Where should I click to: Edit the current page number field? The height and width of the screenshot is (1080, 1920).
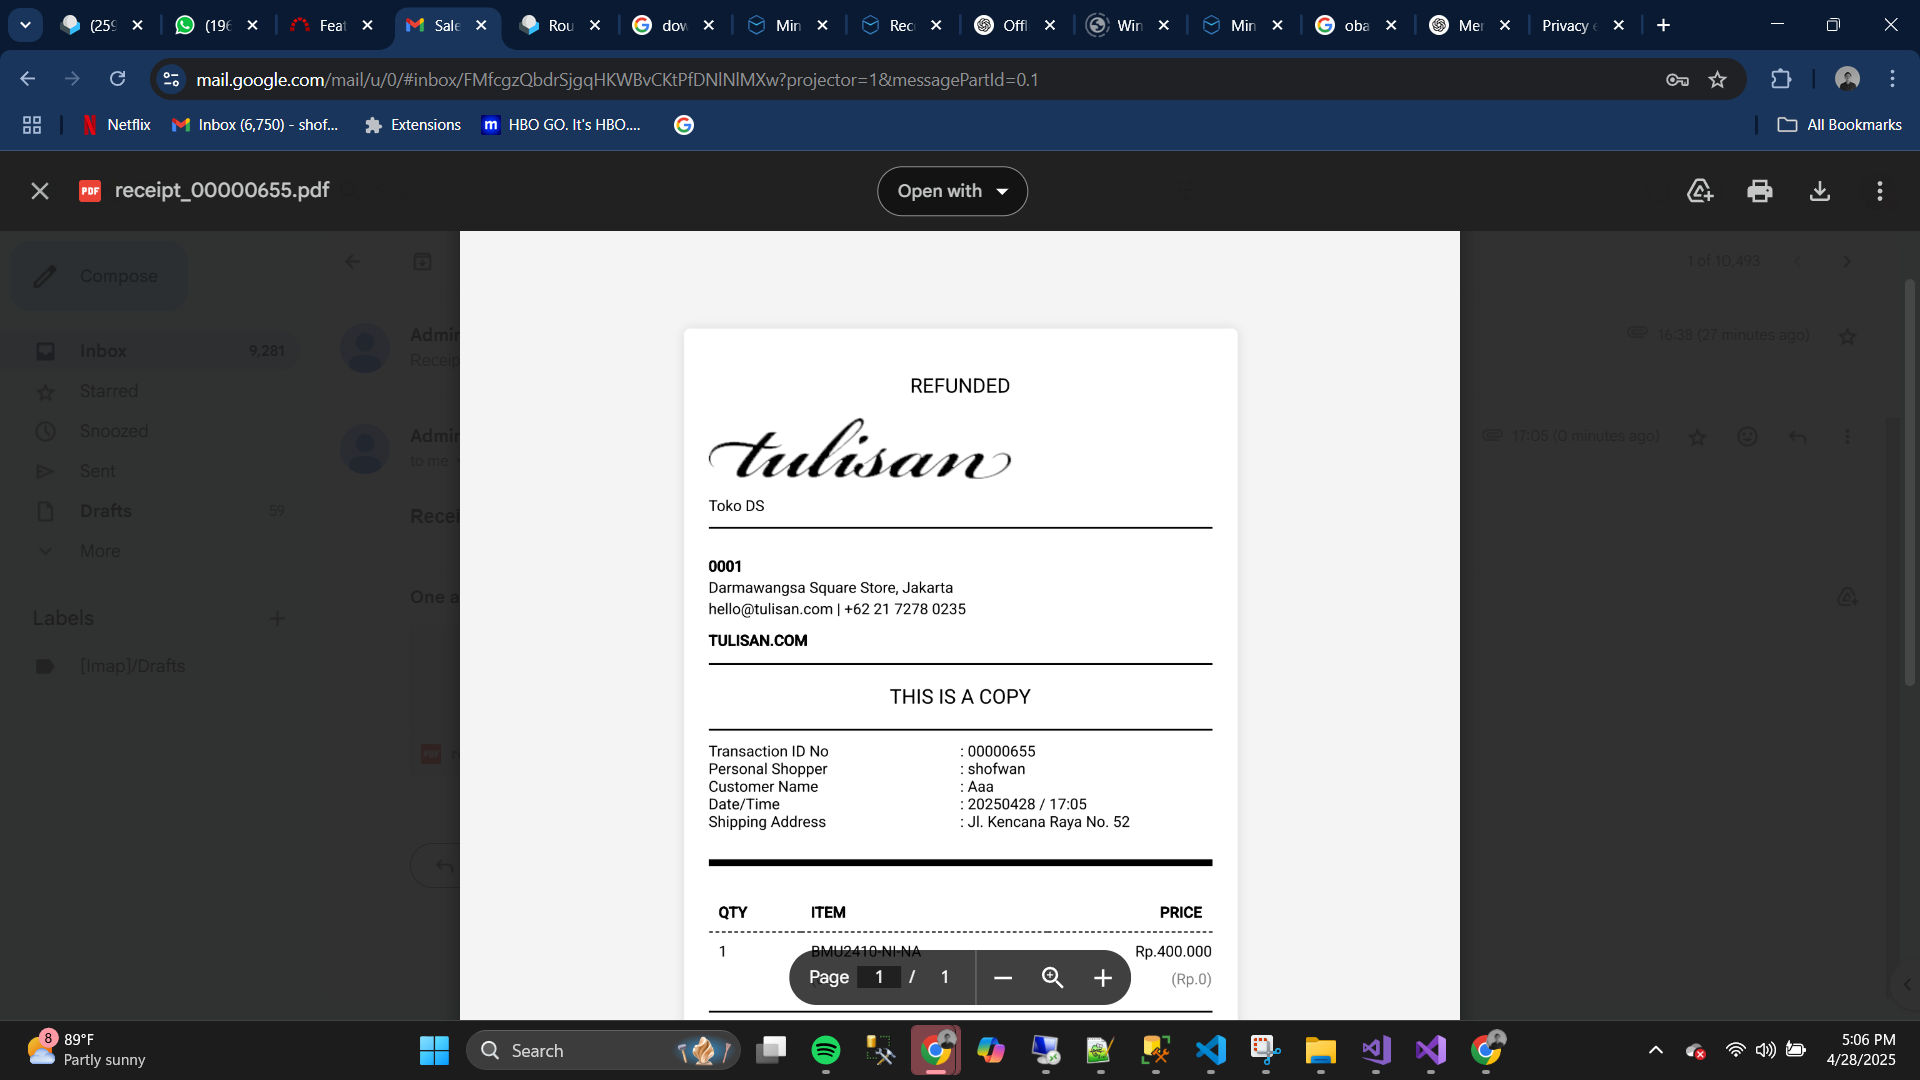pyautogui.click(x=879, y=977)
